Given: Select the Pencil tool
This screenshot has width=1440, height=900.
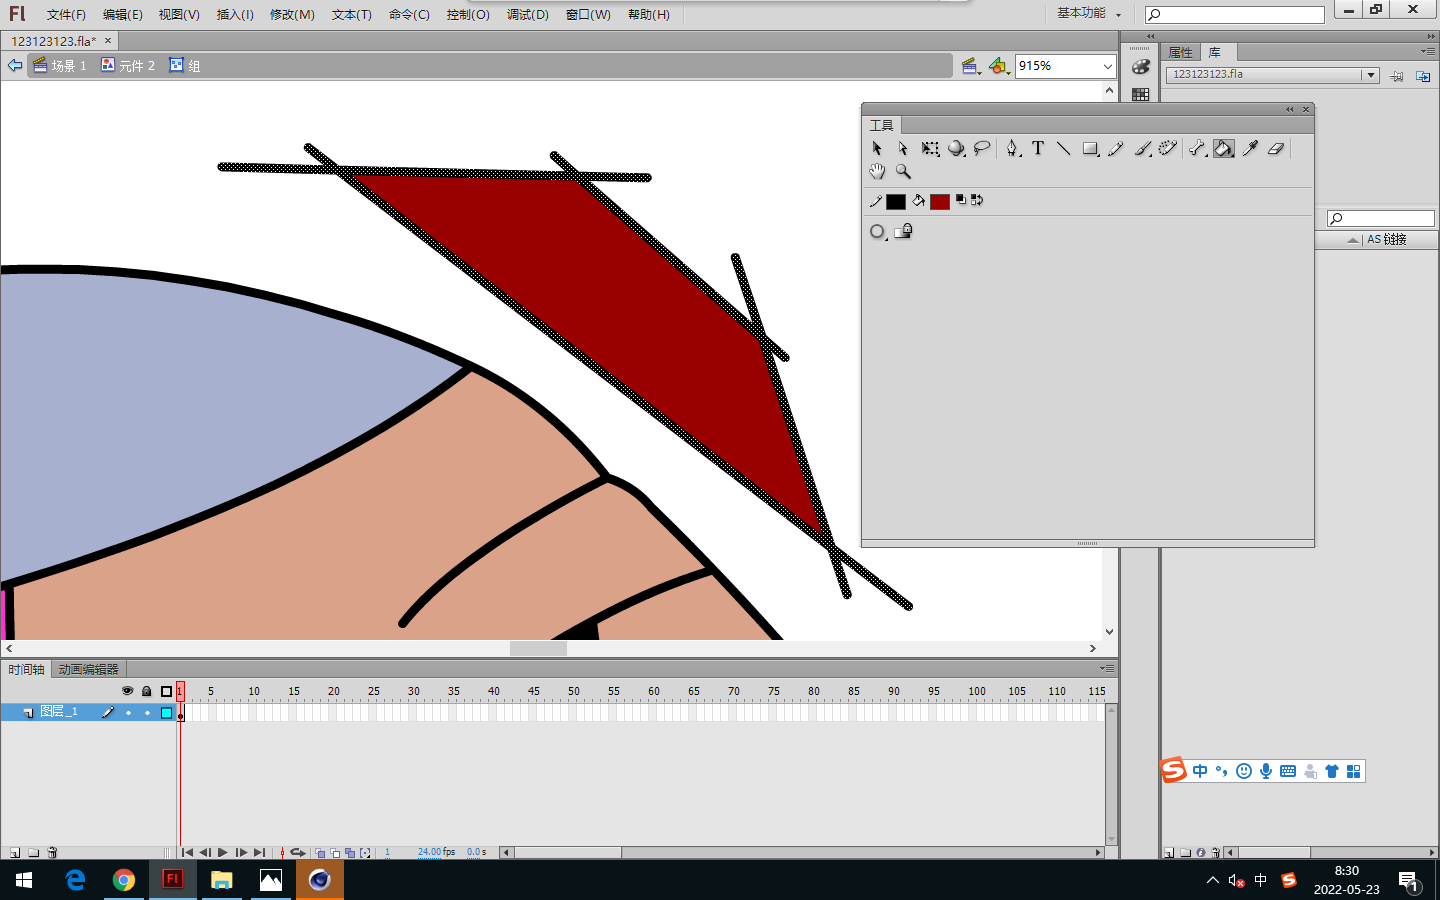Looking at the screenshot, I should (1116, 149).
